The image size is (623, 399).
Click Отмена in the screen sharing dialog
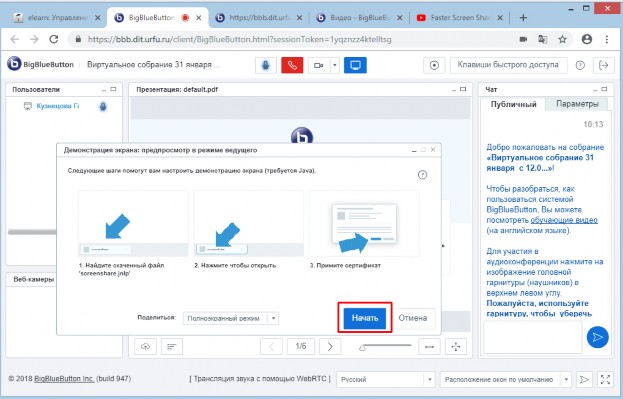pyautogui.click(x=413, y=318)
